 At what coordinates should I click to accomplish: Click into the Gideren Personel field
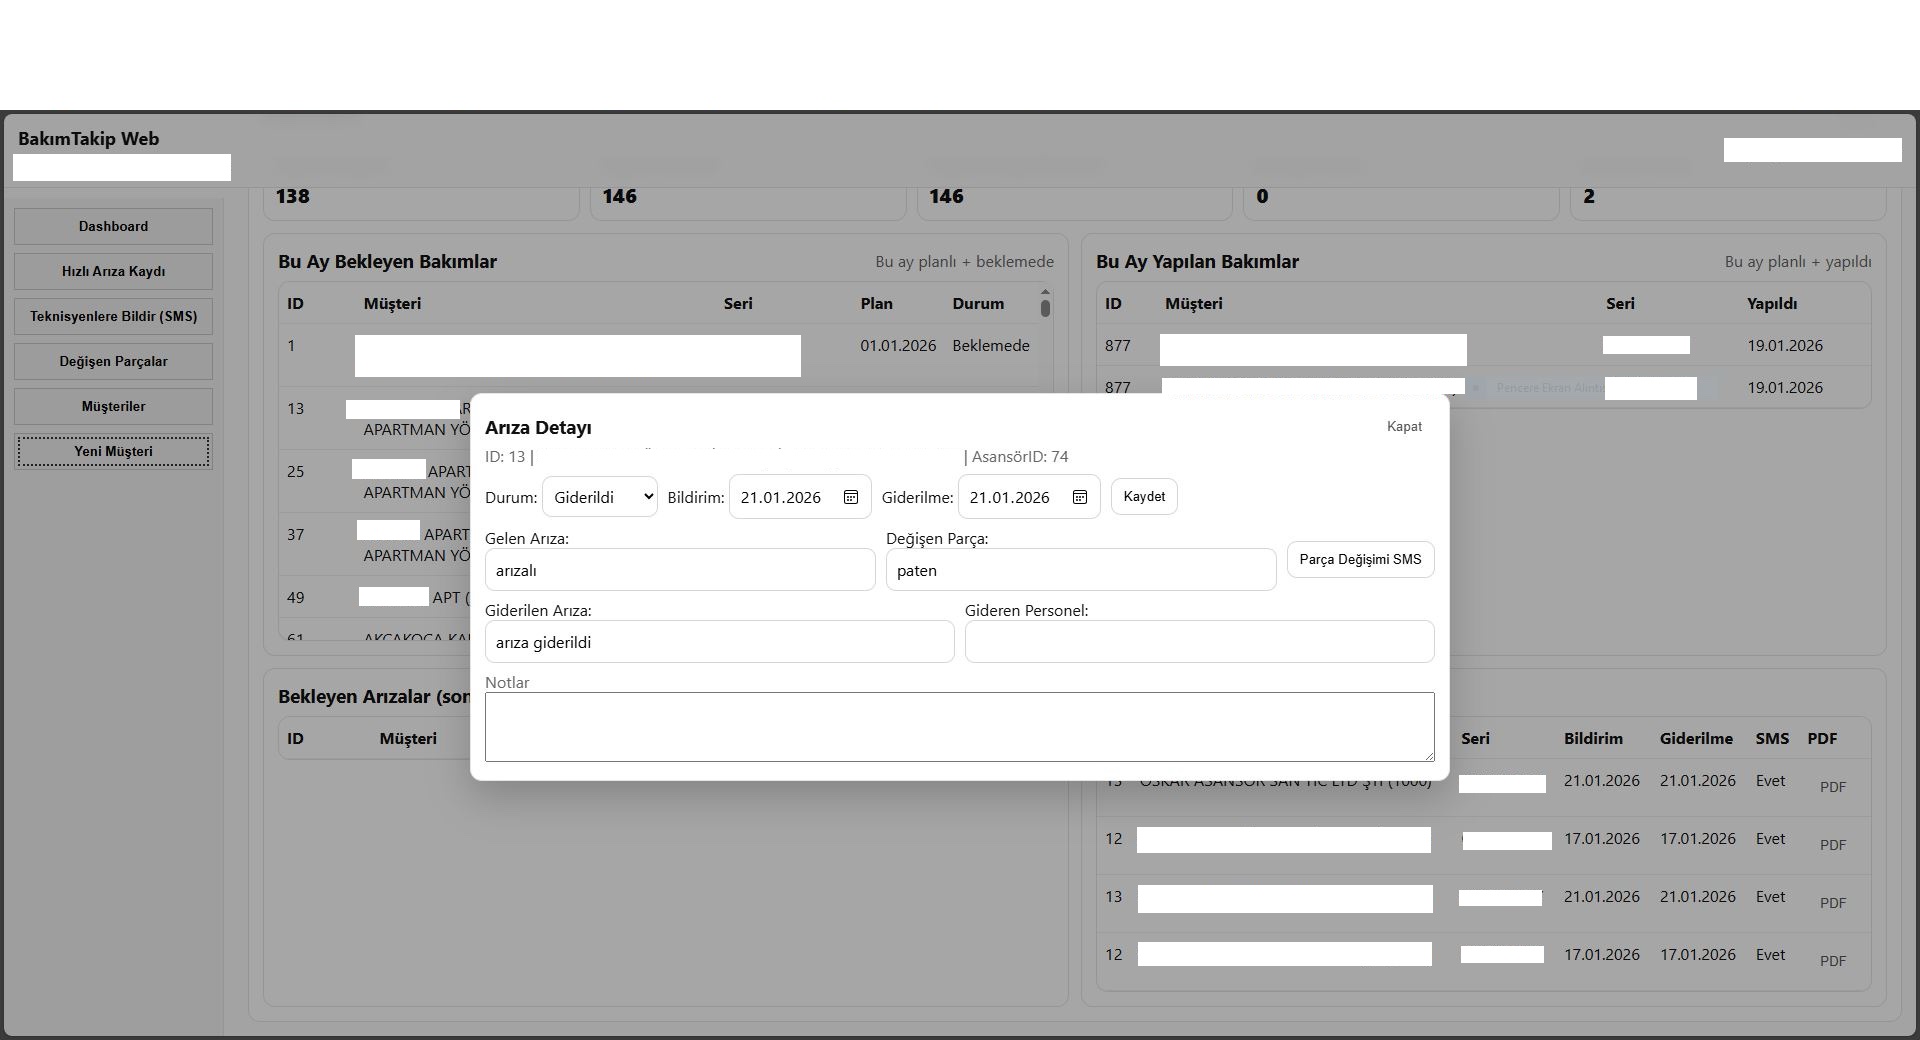pyautogui.click(x=1198, y=642)
